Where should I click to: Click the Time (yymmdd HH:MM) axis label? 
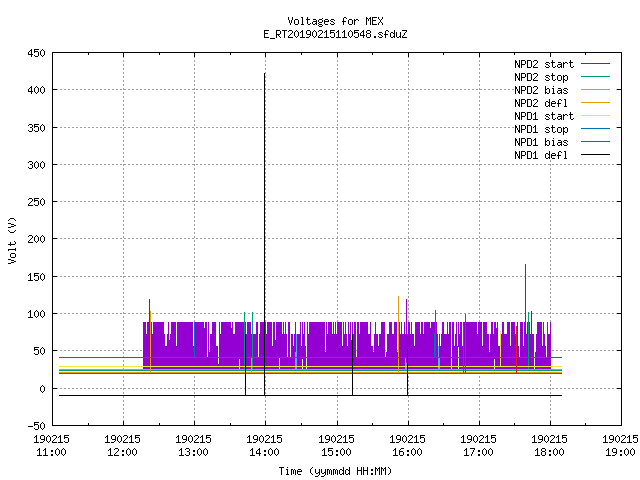336,471
